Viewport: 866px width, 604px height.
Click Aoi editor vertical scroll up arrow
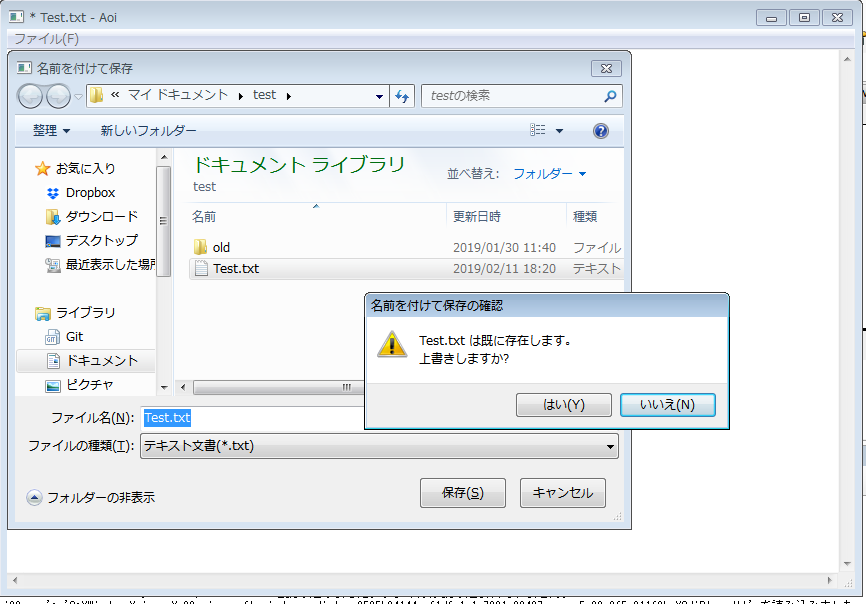point(847,59)
